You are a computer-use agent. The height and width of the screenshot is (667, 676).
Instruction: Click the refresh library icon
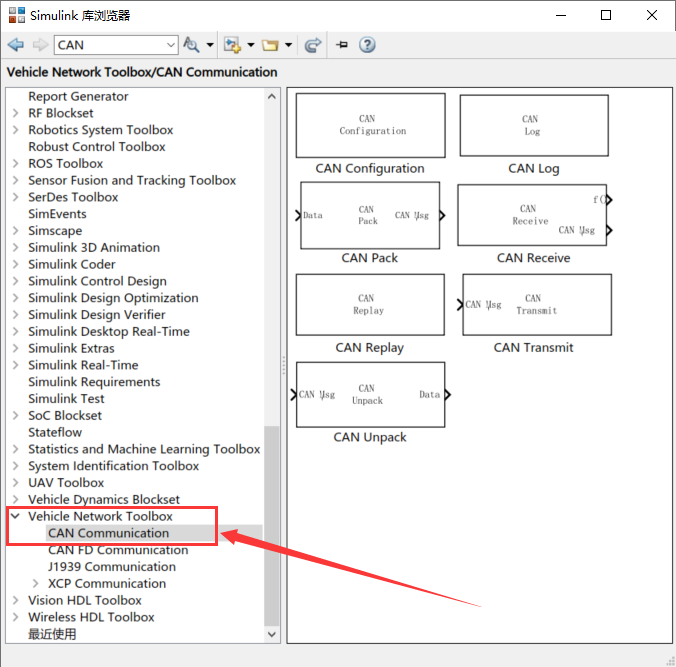coord(313,45)
